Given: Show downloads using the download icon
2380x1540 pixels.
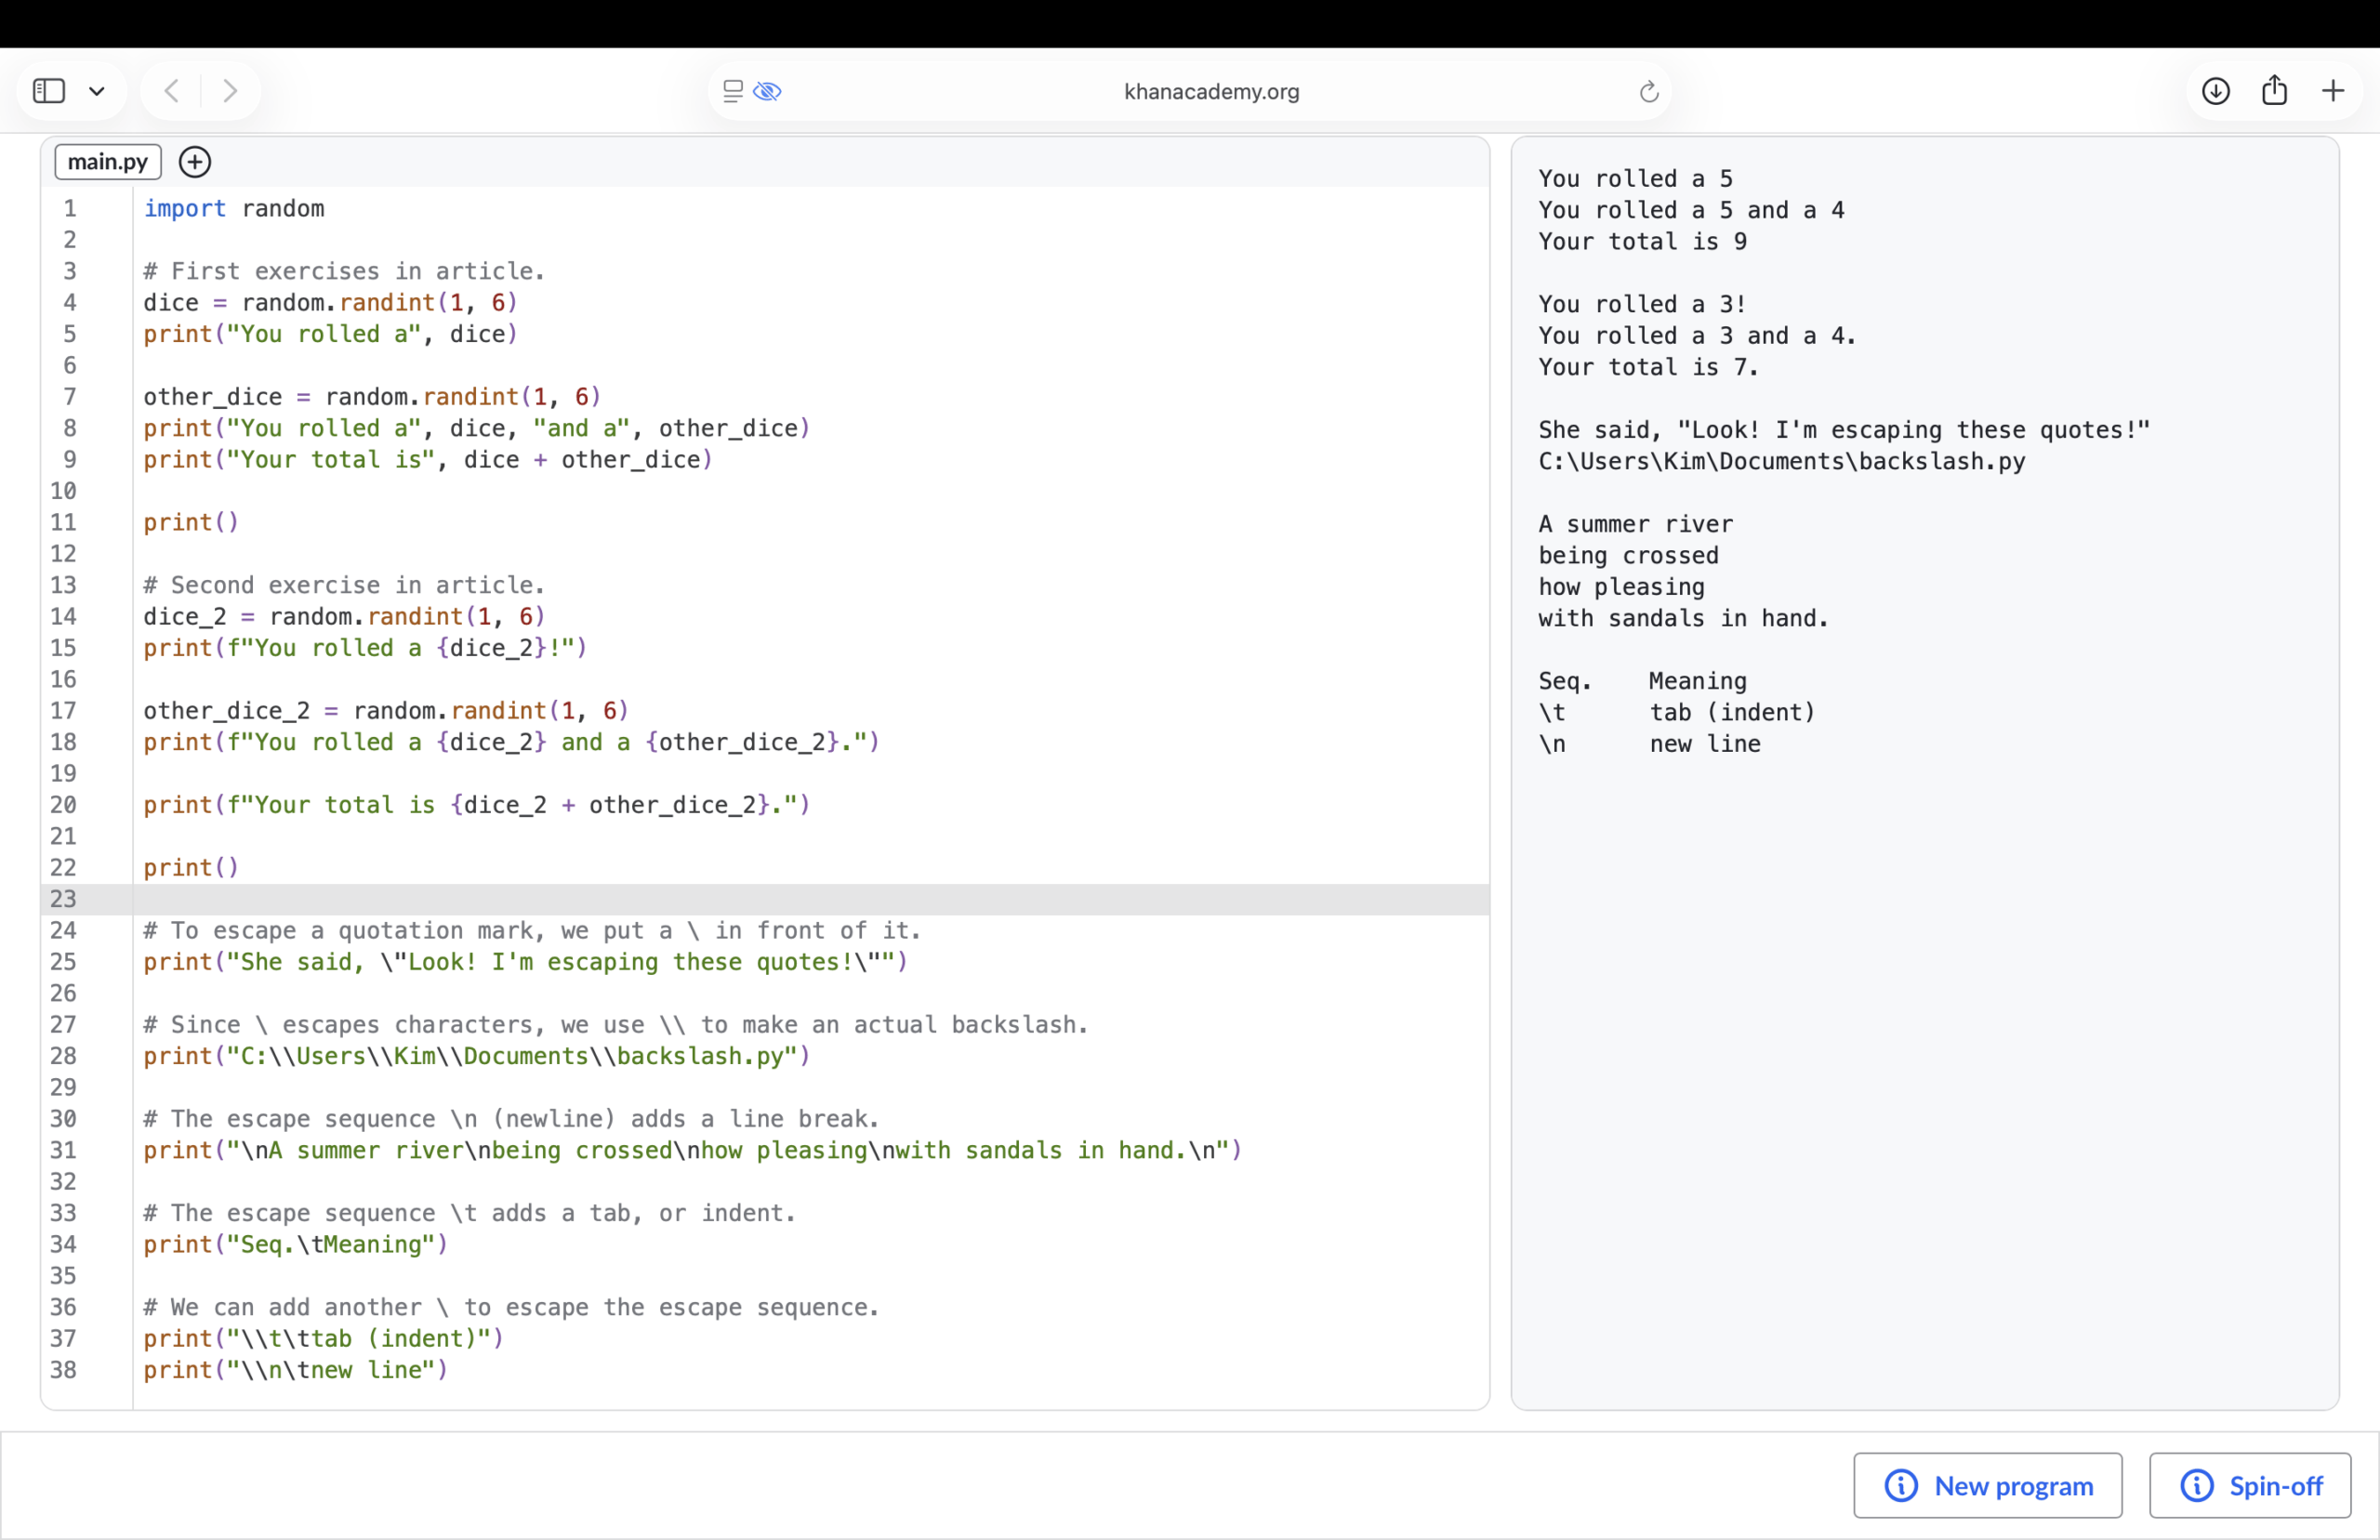Looking at the screenshot, I should point(2216,91).
